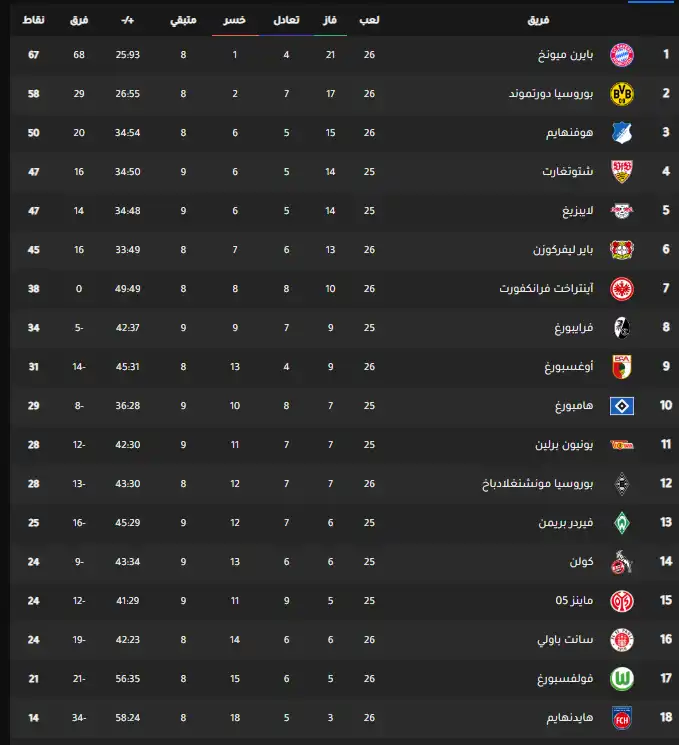Click the فاز wins column header
Viewport: 679px width, 745px height.
coord(329,20)
